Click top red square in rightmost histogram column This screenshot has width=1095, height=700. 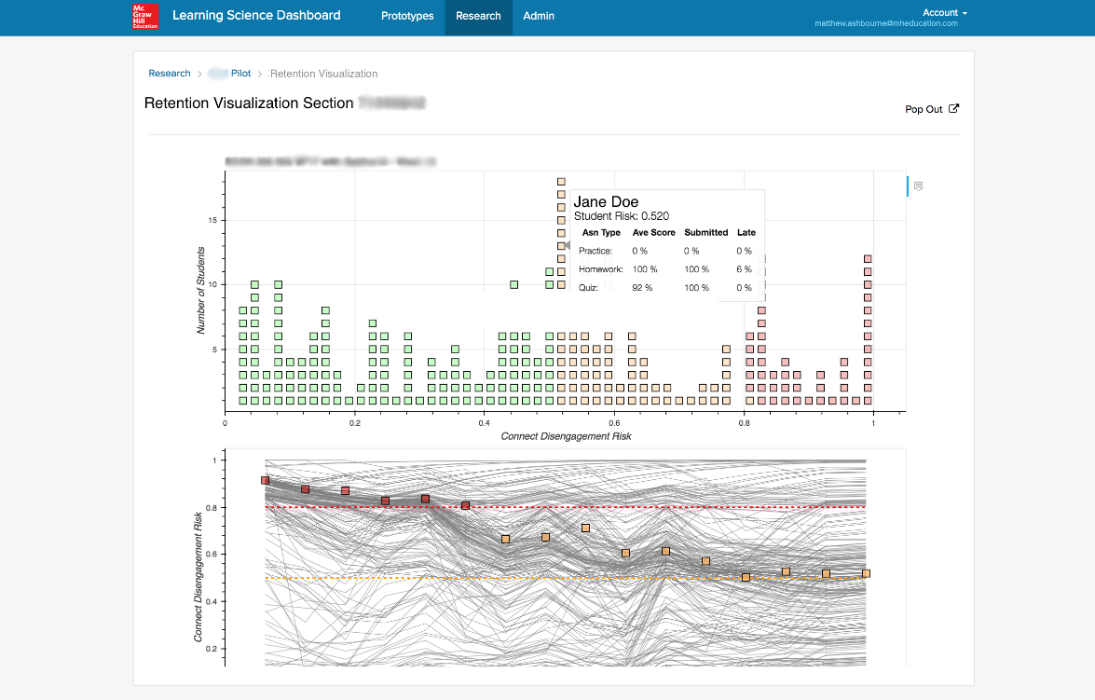[868, 259]
